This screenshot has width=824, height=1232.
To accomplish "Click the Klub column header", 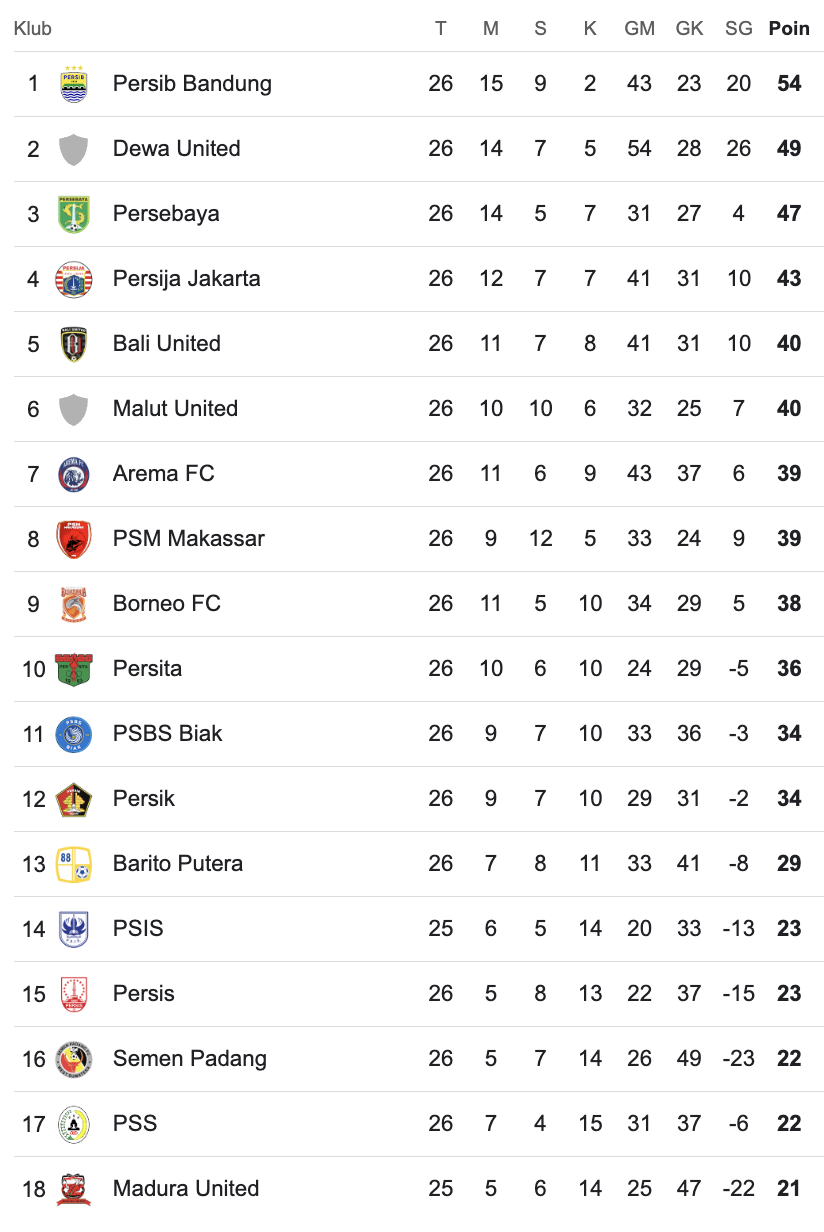I will (x=33, y=29).
